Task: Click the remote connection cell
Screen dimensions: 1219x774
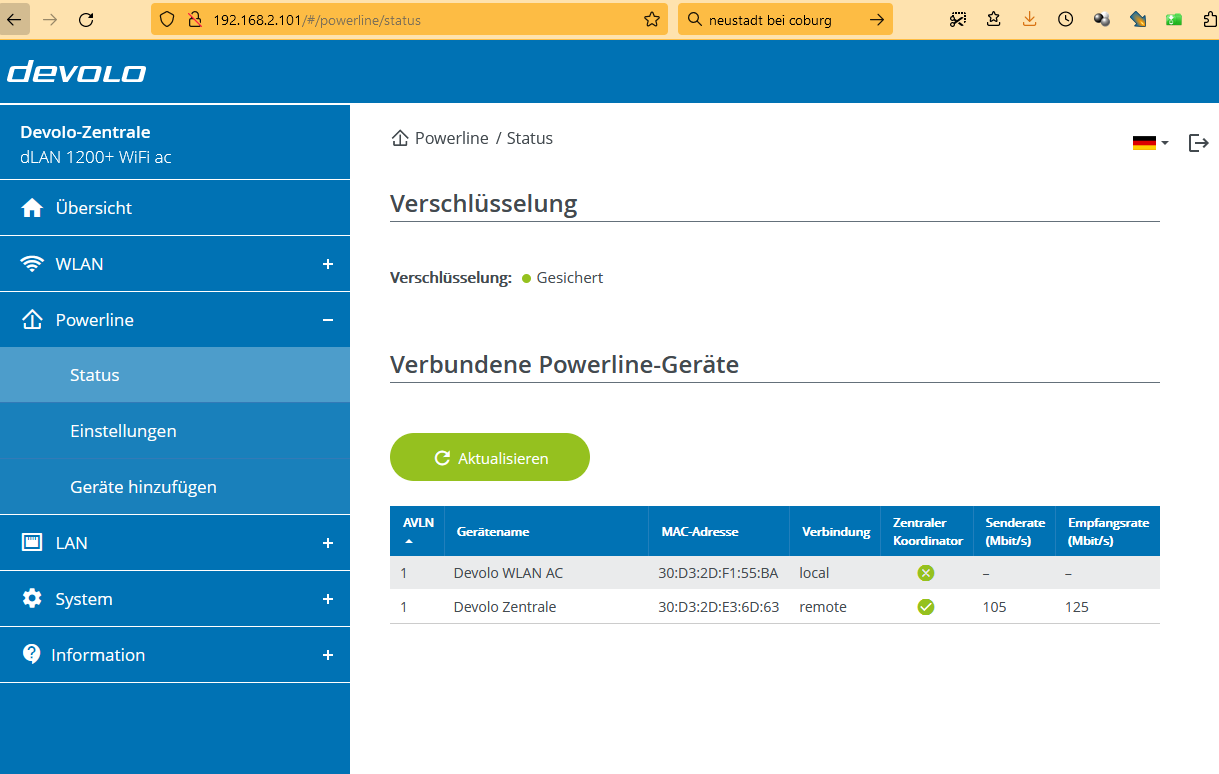Action: [823, 607]
